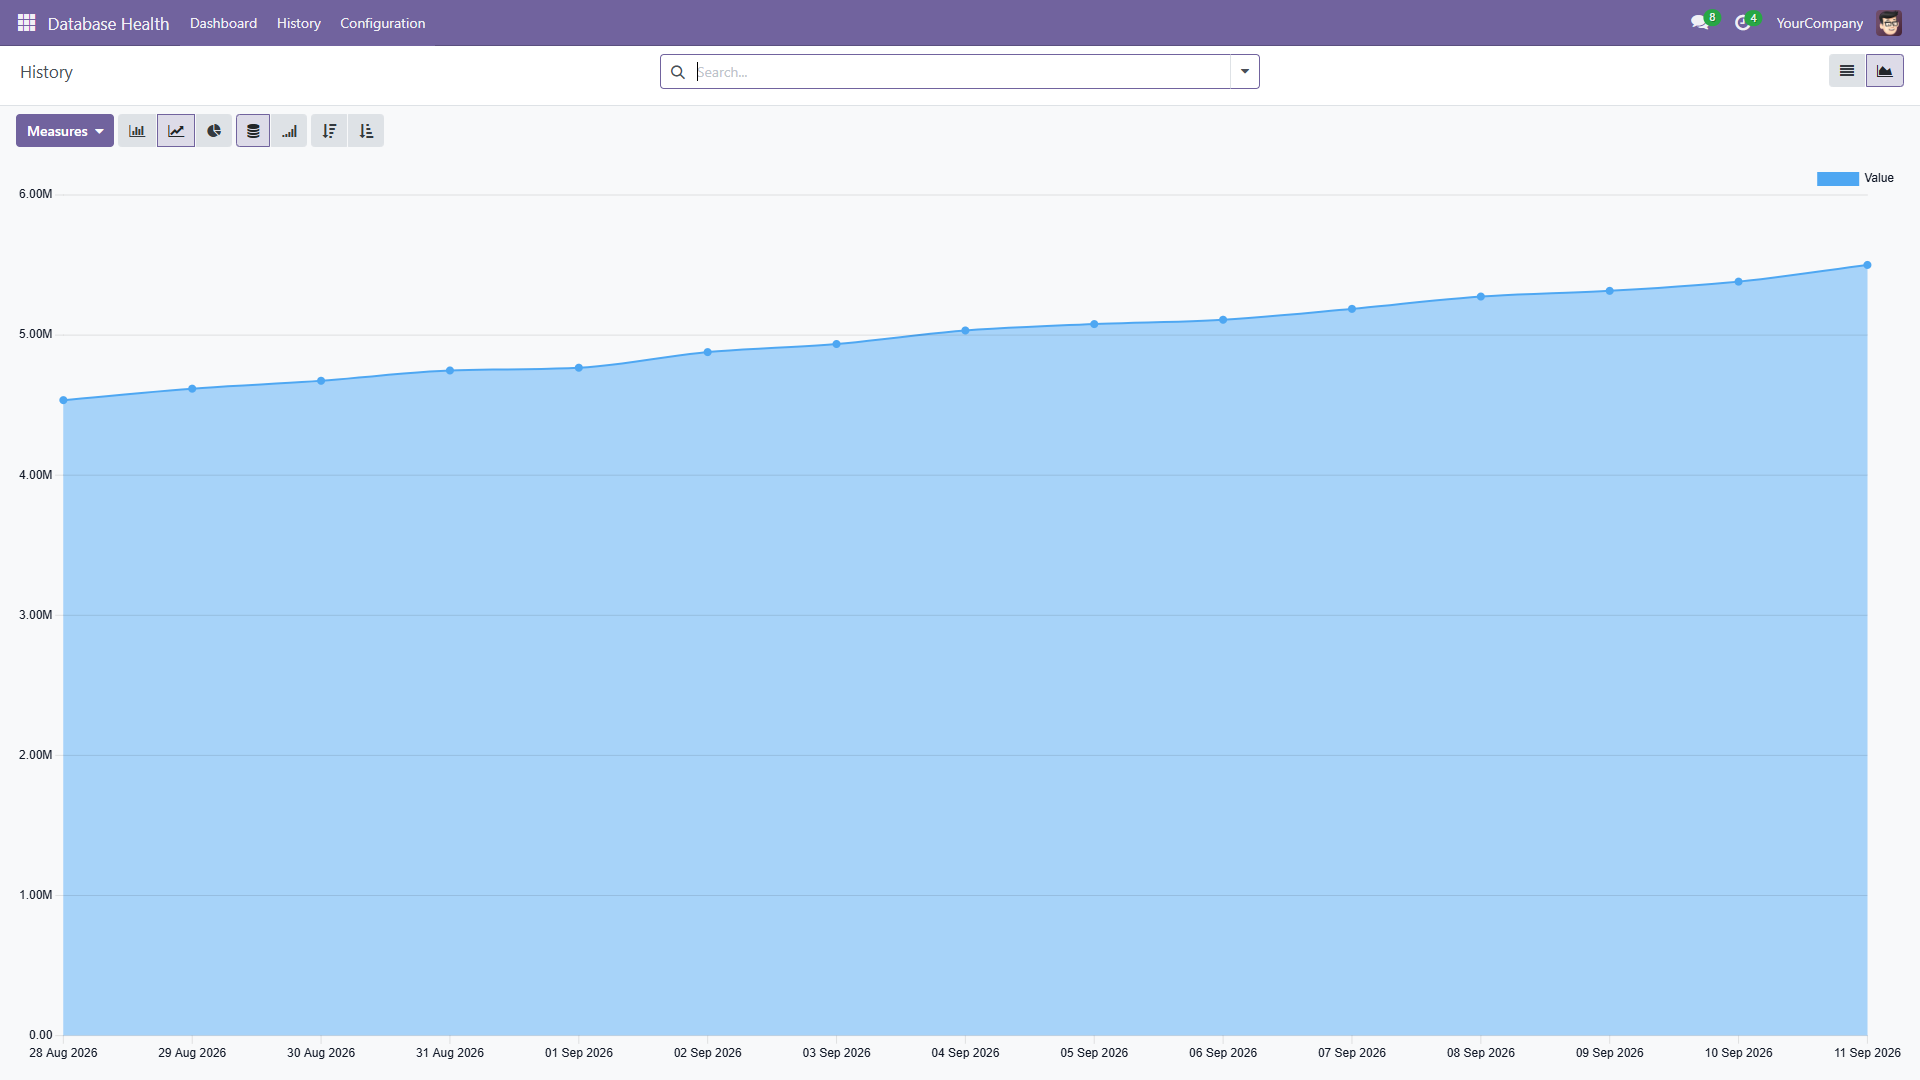
Task: Switch to pie chart mode
Action: 214,131
